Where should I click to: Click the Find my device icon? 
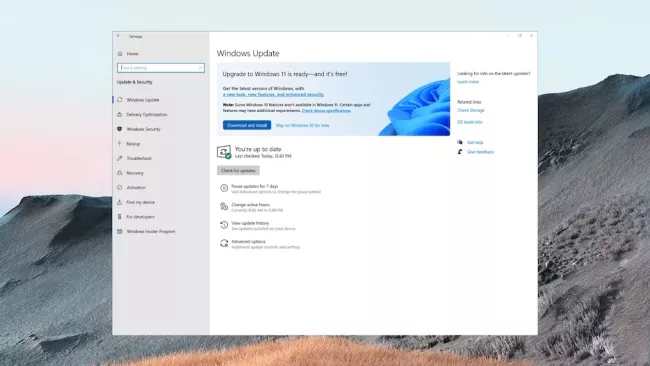(120, 202)
